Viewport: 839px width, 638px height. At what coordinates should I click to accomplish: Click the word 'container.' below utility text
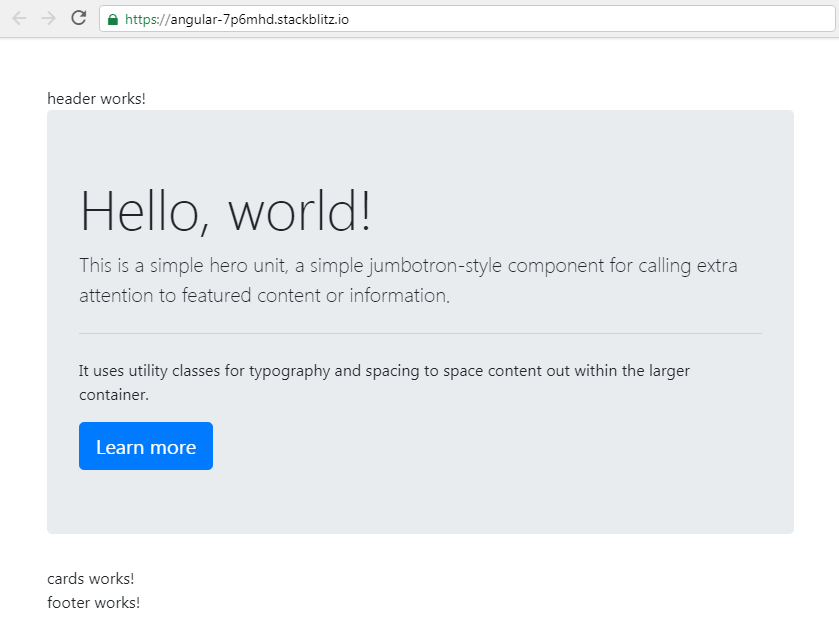coord(114,395)
